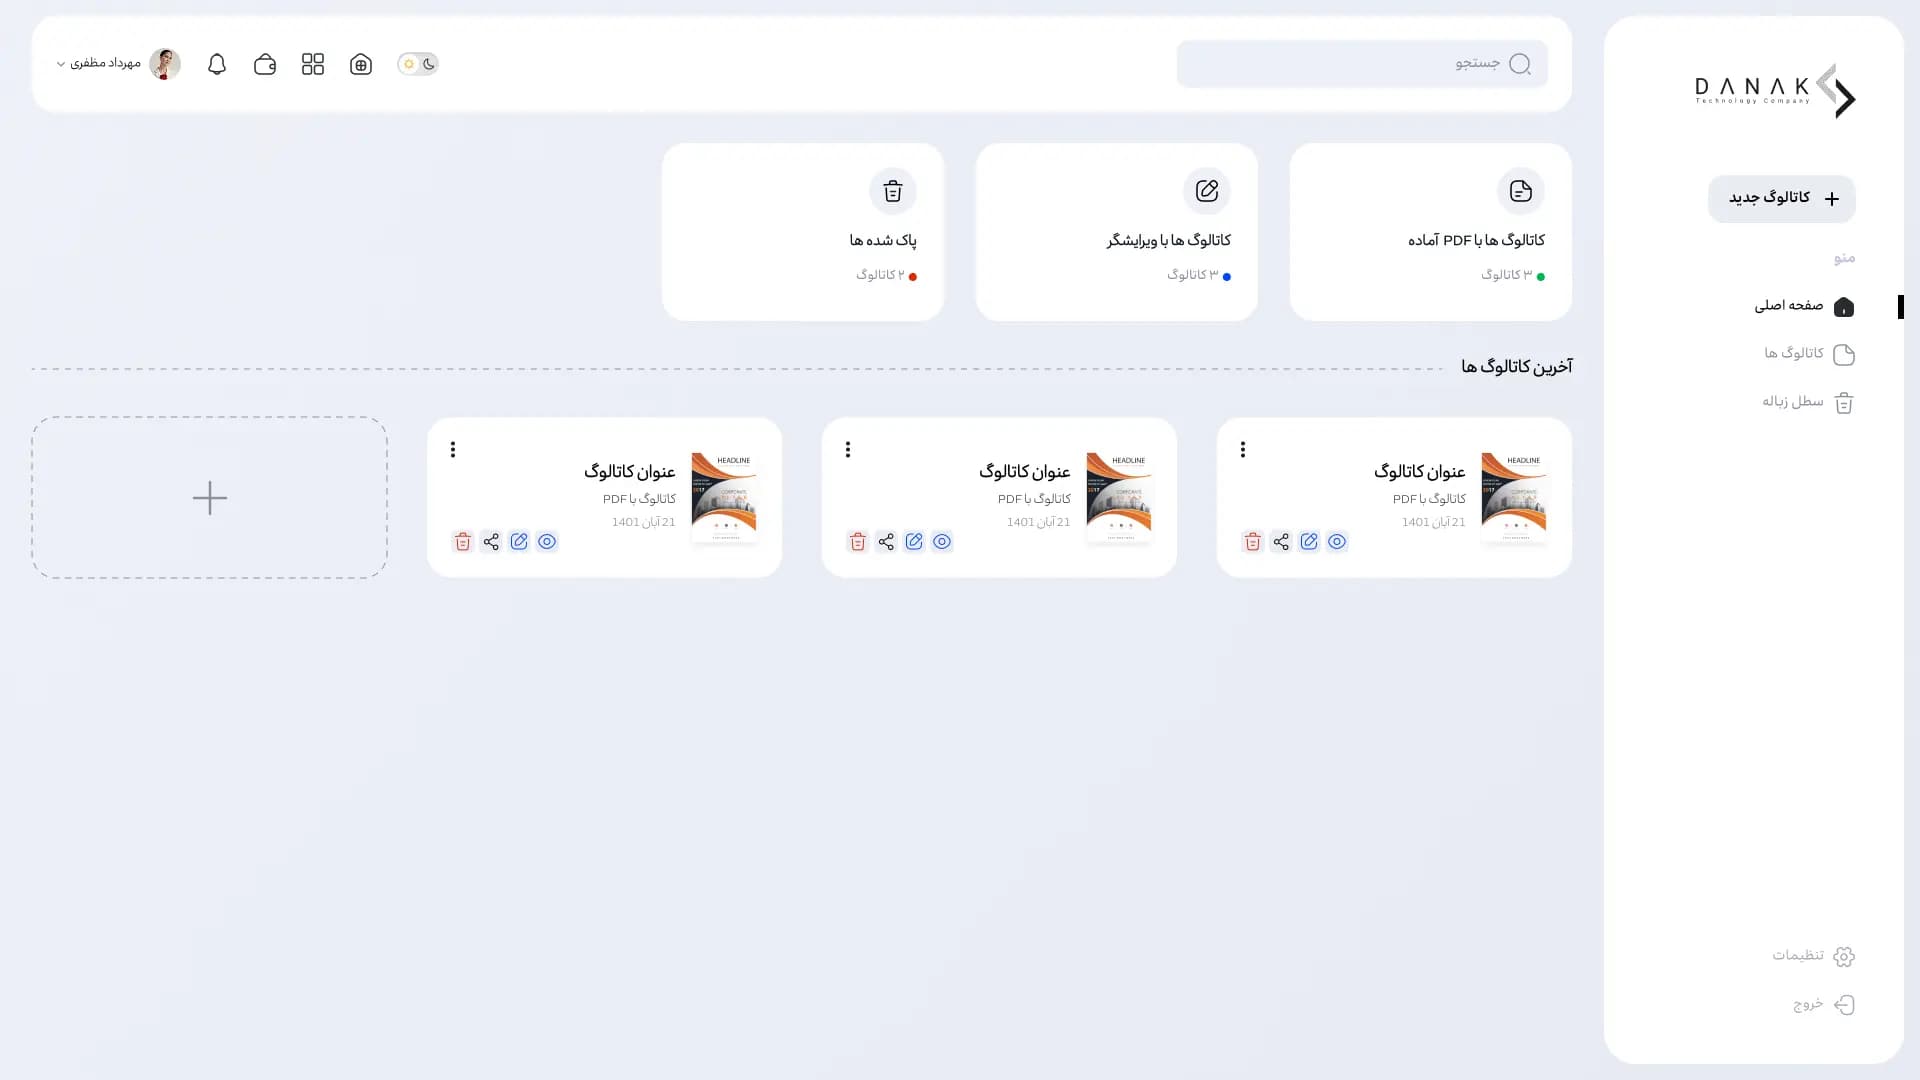Delete the rightmost catalog card via trash icon
1920x1080 pixels.
(x=1252, y=542)
